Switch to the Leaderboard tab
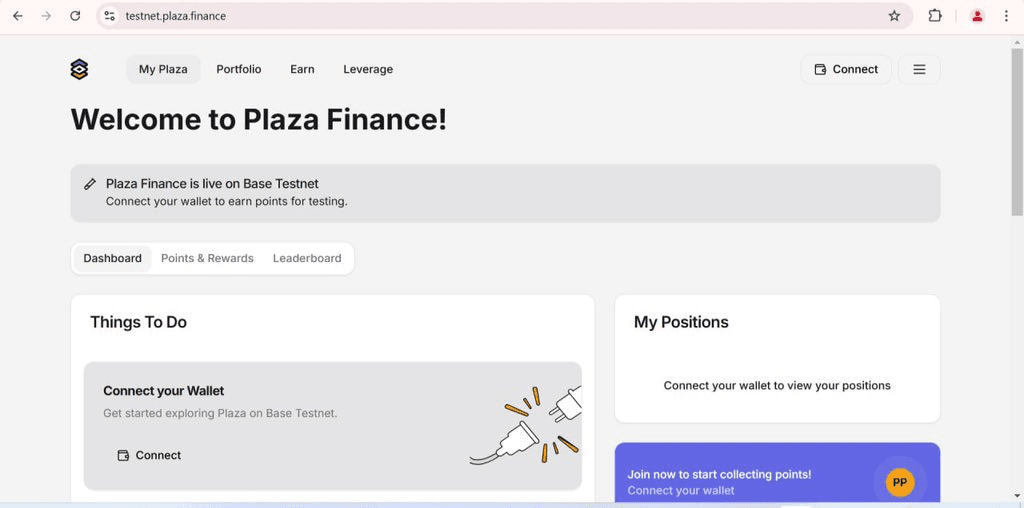The height and width of the screenshot is (508, 1024). (307, 258)
